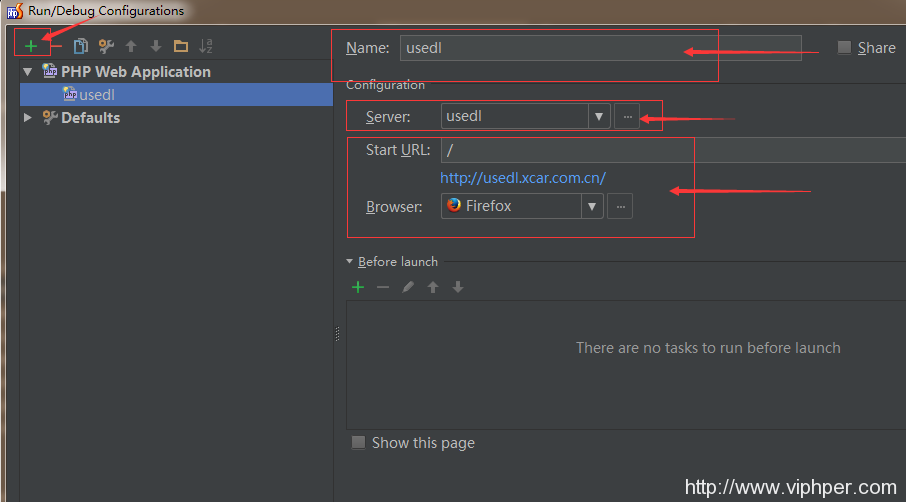
Task: Add a before launch task
Action: click(358, 287)
